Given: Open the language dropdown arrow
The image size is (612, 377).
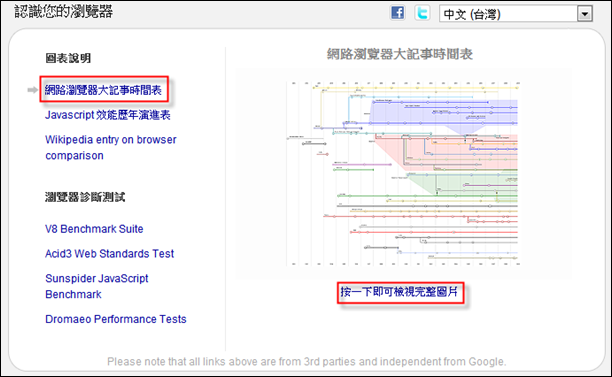Looking at the screenshot, I should click(x=584, y=14).
